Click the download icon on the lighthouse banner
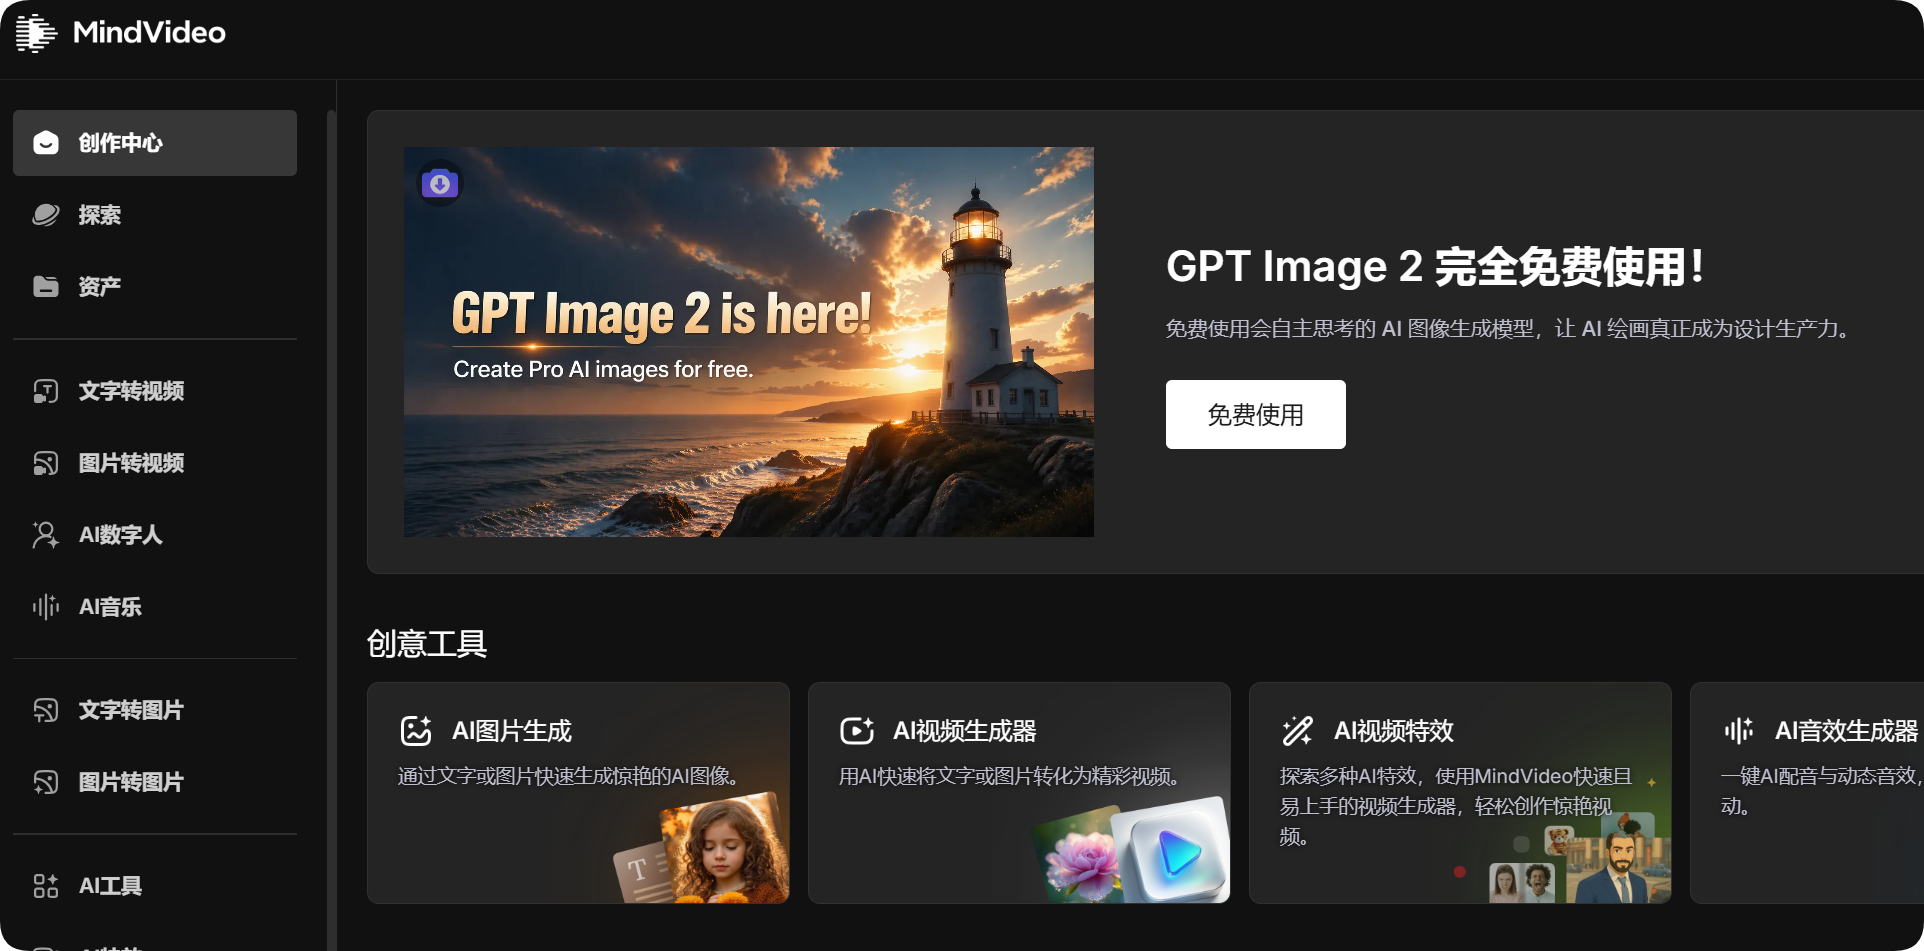Image resolution: width=1924 pixels, height=951 pixels. (x=440, y=184)
